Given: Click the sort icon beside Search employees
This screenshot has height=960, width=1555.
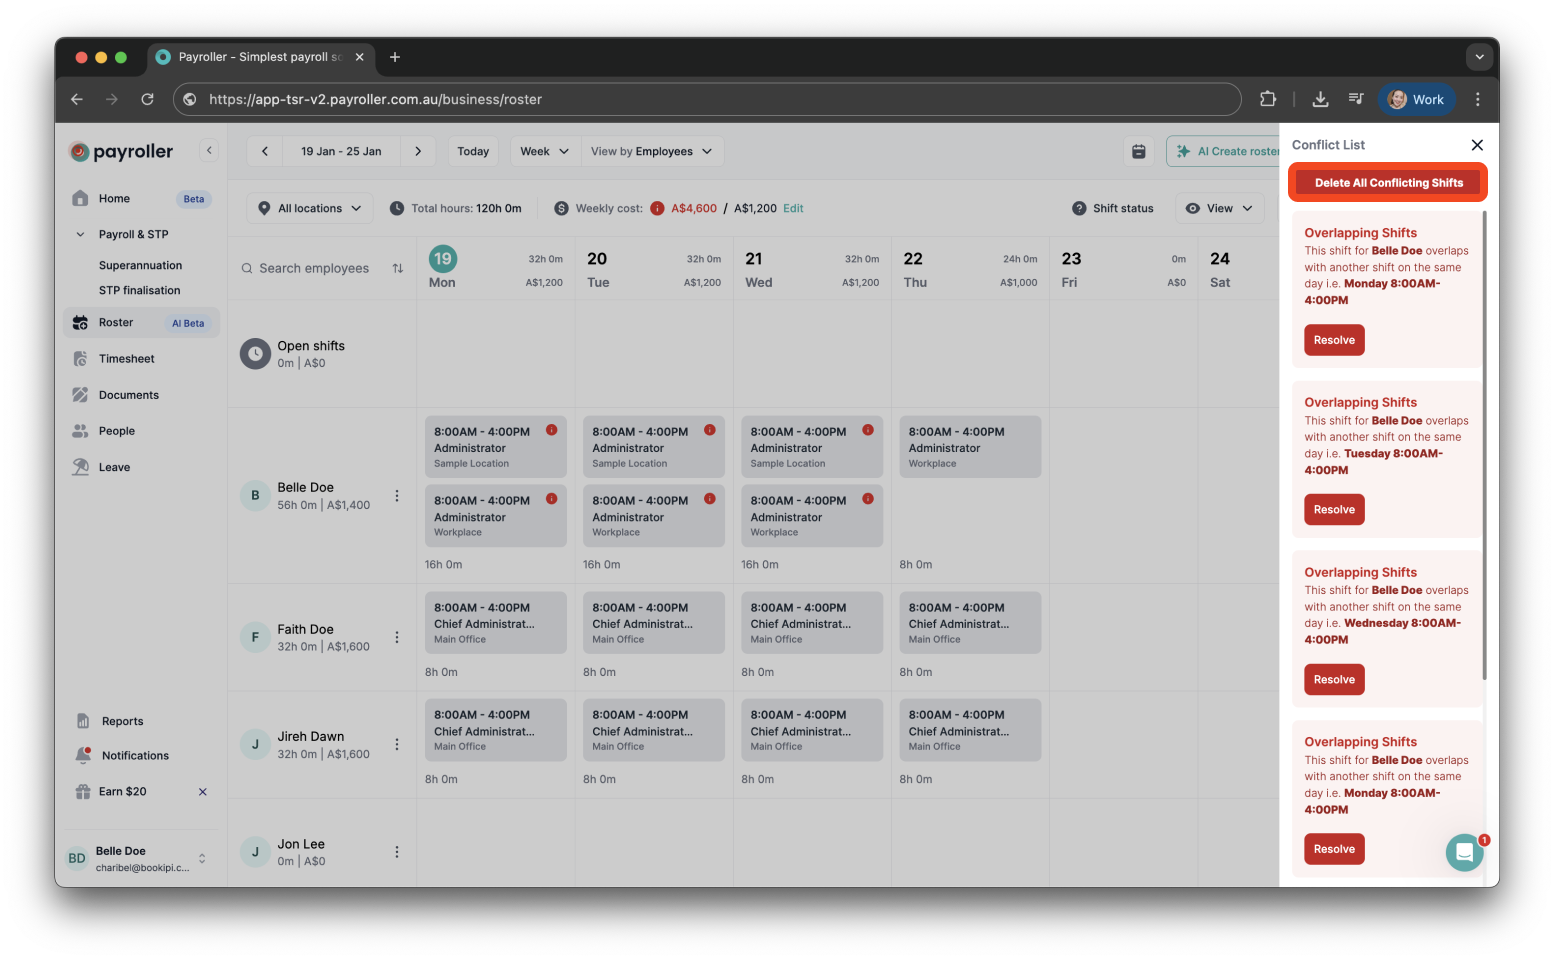Looking at the screenshot, I should [397, 268].
